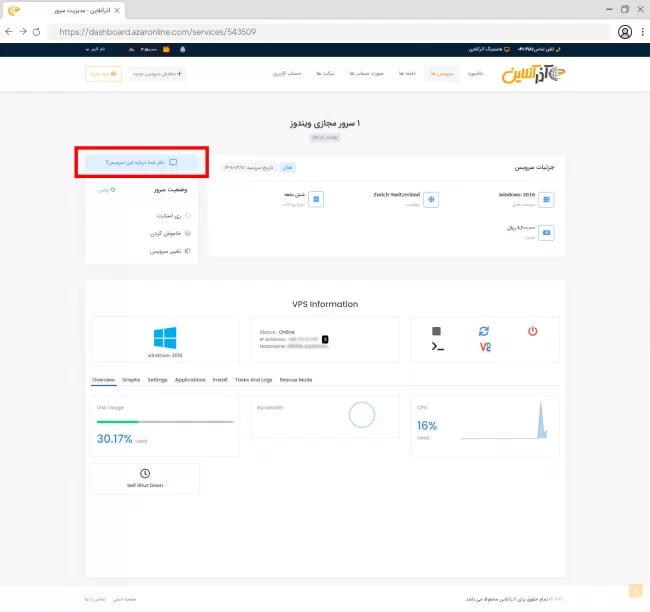Switch to the Overview tab
This screenshot has height=612, width=650.
103,380
